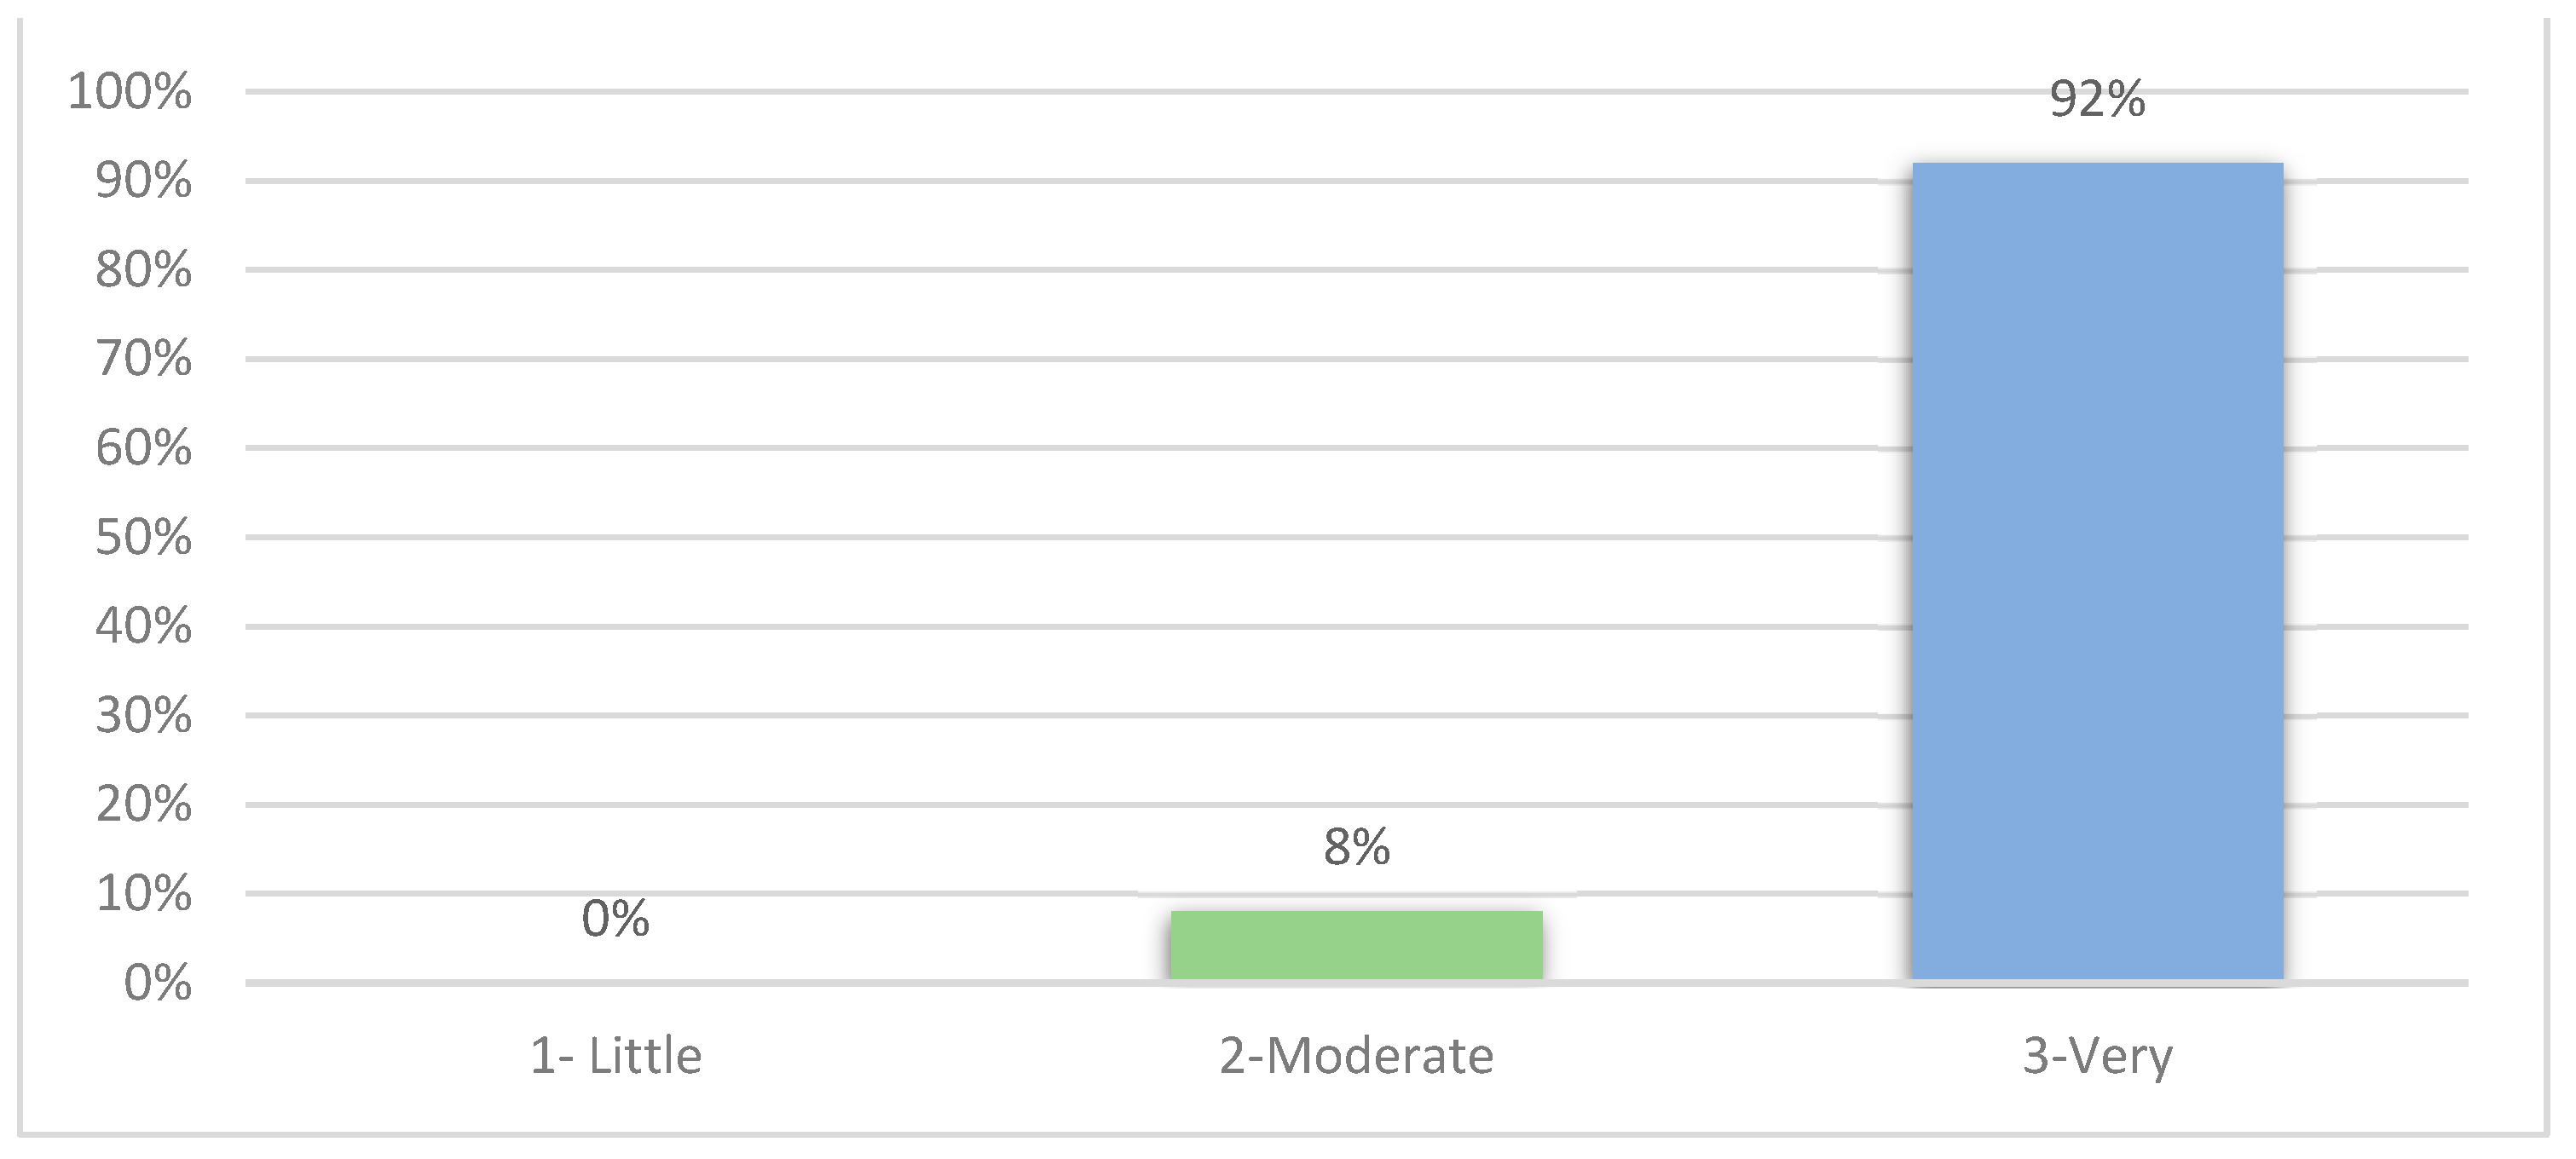Select the 50% y-axis label

(x=143, y=537)
